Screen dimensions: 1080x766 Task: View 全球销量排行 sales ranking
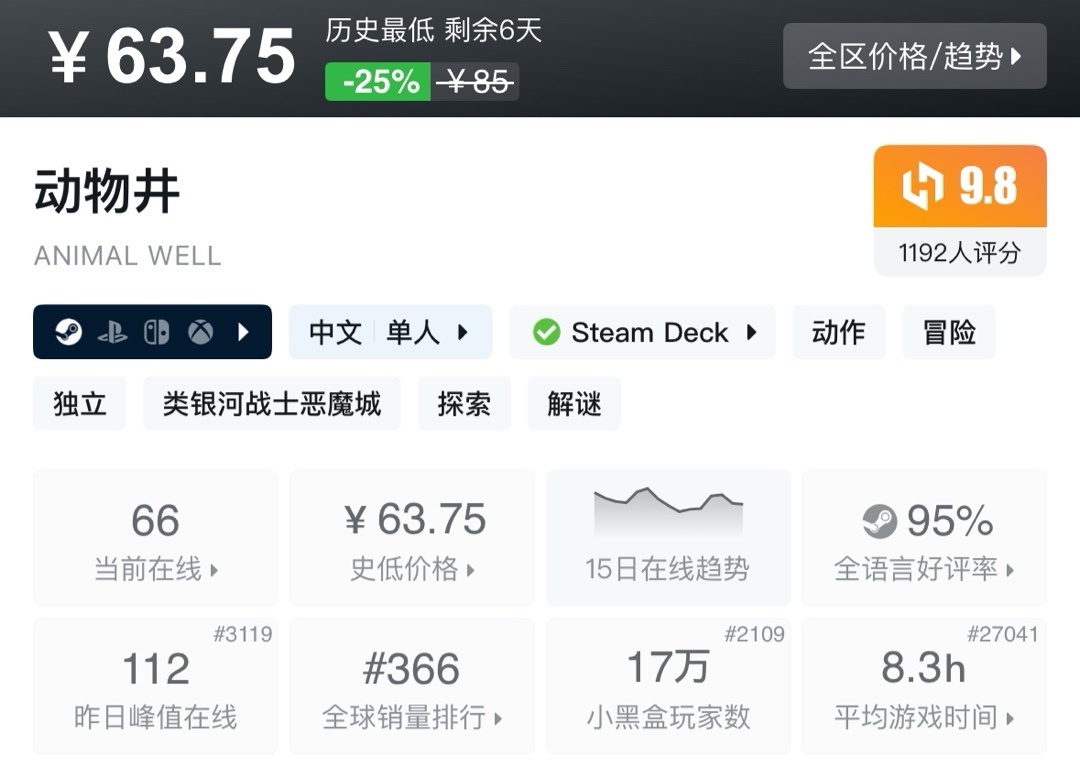point(412,686)
